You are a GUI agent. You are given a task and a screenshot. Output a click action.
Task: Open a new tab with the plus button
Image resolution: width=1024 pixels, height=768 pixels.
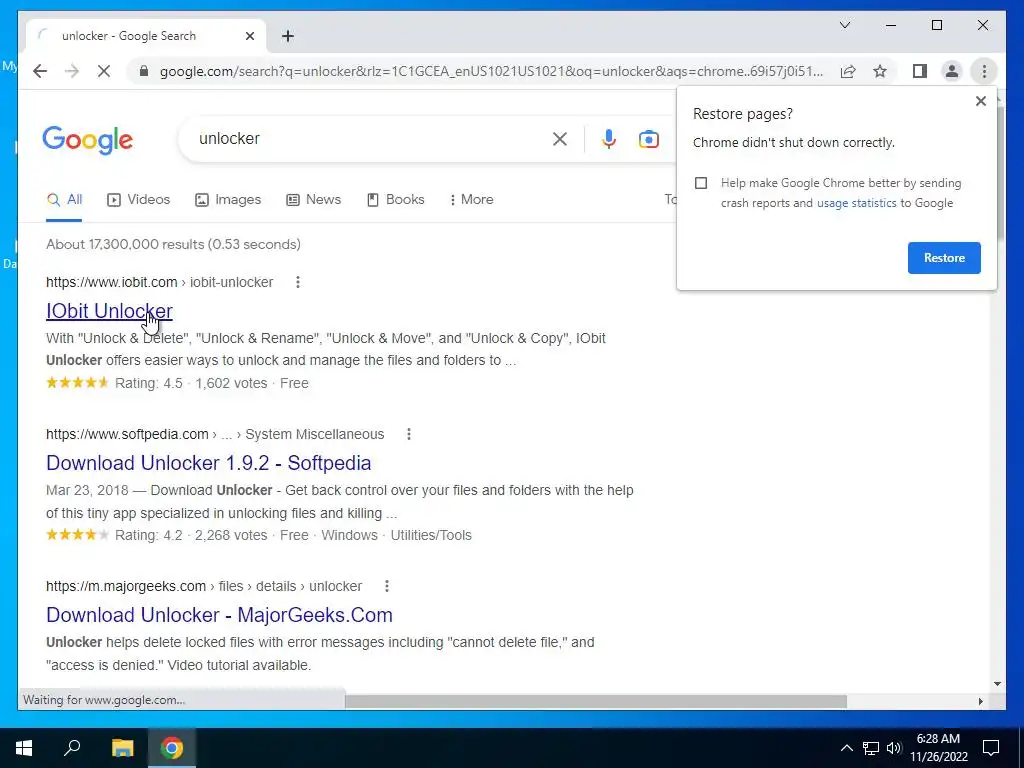[288, 36]
